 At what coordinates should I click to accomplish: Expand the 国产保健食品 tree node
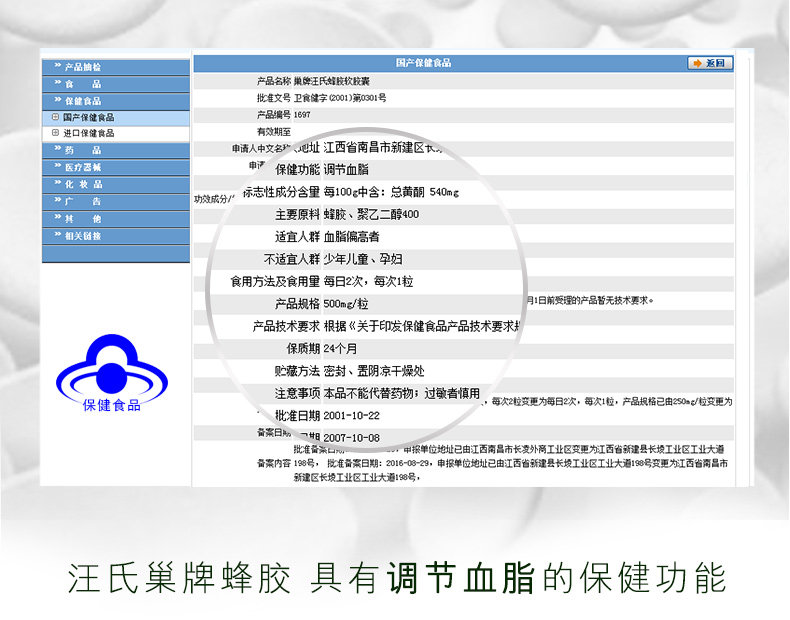coord(55,117)
